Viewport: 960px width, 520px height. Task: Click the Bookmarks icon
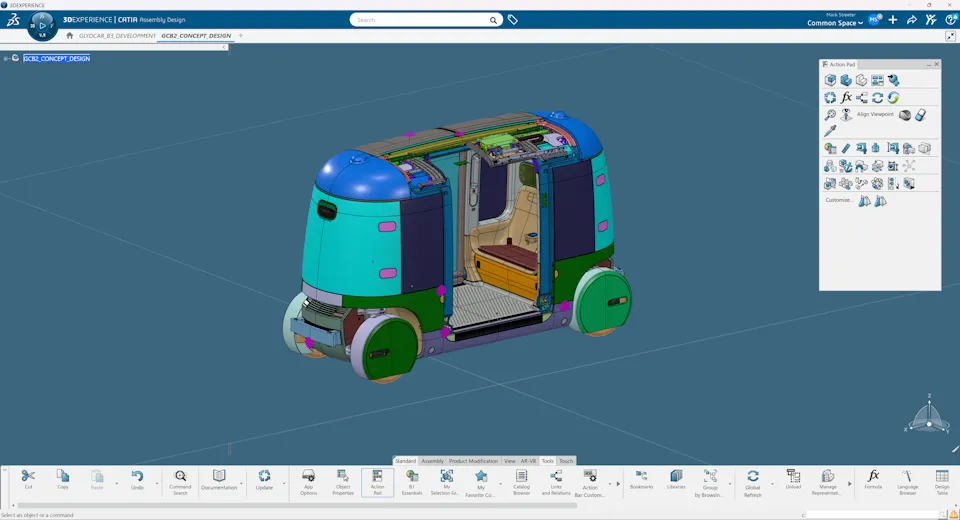coord(641,479)
